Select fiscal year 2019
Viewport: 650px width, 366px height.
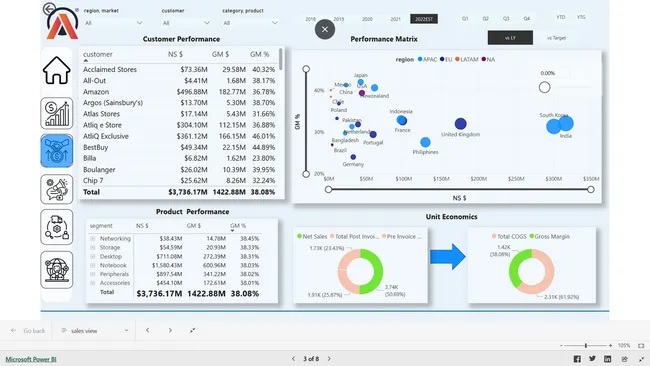point(339,19)
